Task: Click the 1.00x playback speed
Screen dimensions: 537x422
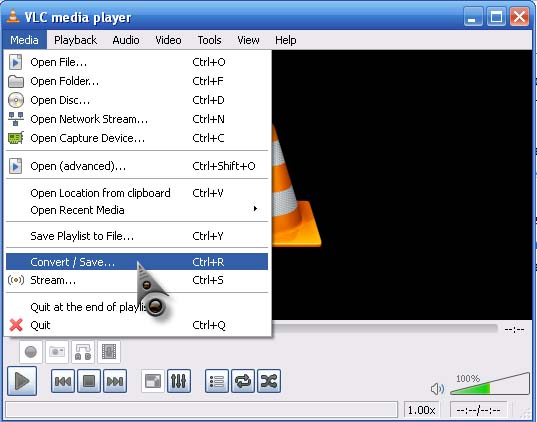Action: pos(422,410)
